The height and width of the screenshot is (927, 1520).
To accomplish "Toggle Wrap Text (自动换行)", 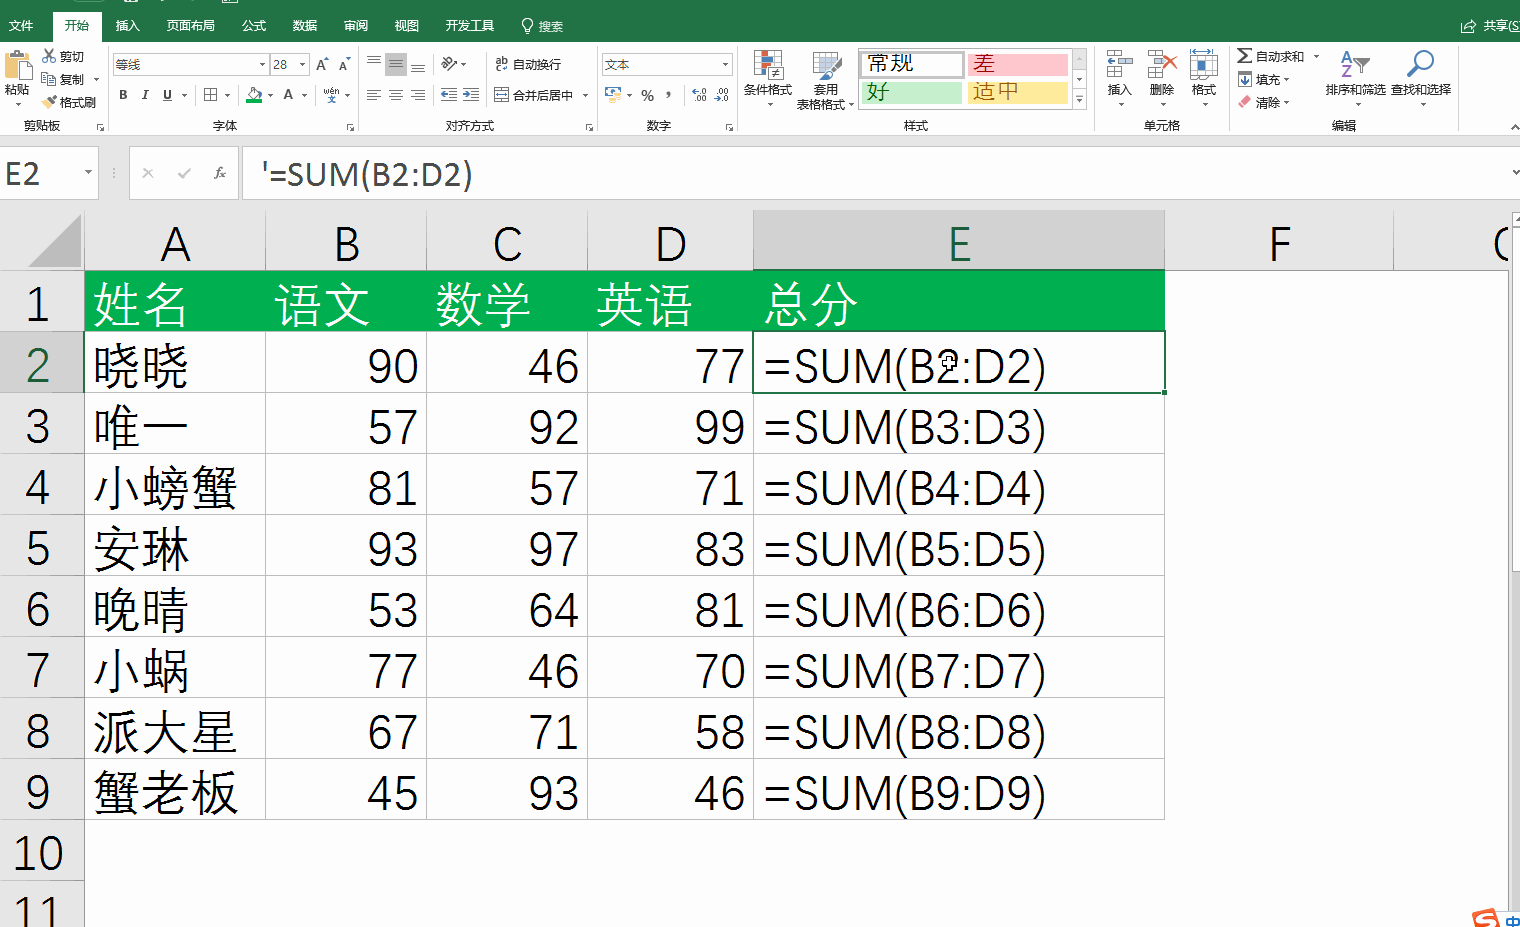I will 528,64.
